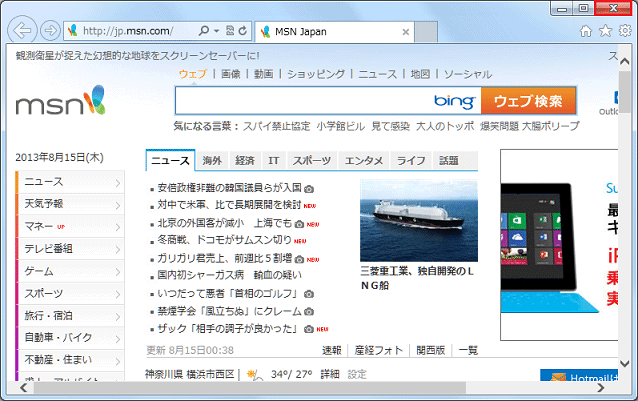Open headline 国内初シャーガス病 輸血の疑い

click(229, 275)
